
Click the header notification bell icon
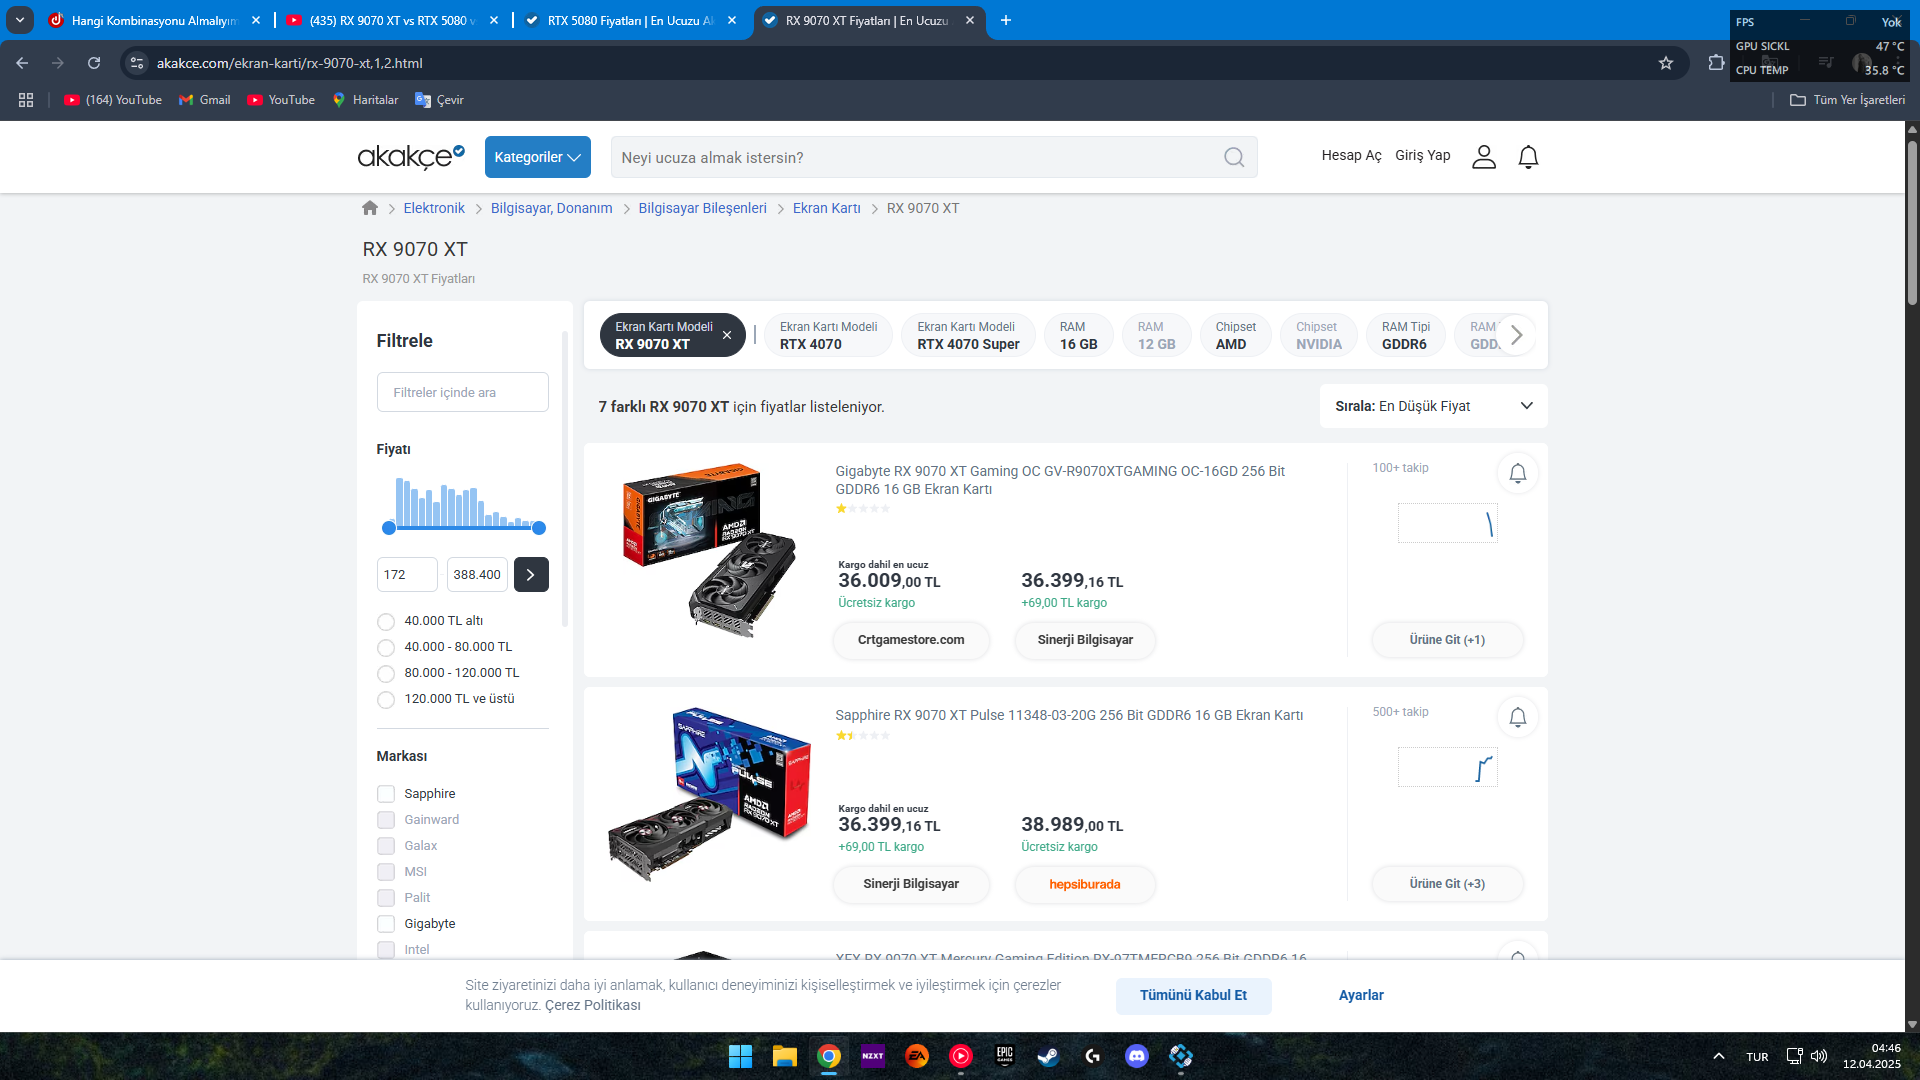[1528, 157]
